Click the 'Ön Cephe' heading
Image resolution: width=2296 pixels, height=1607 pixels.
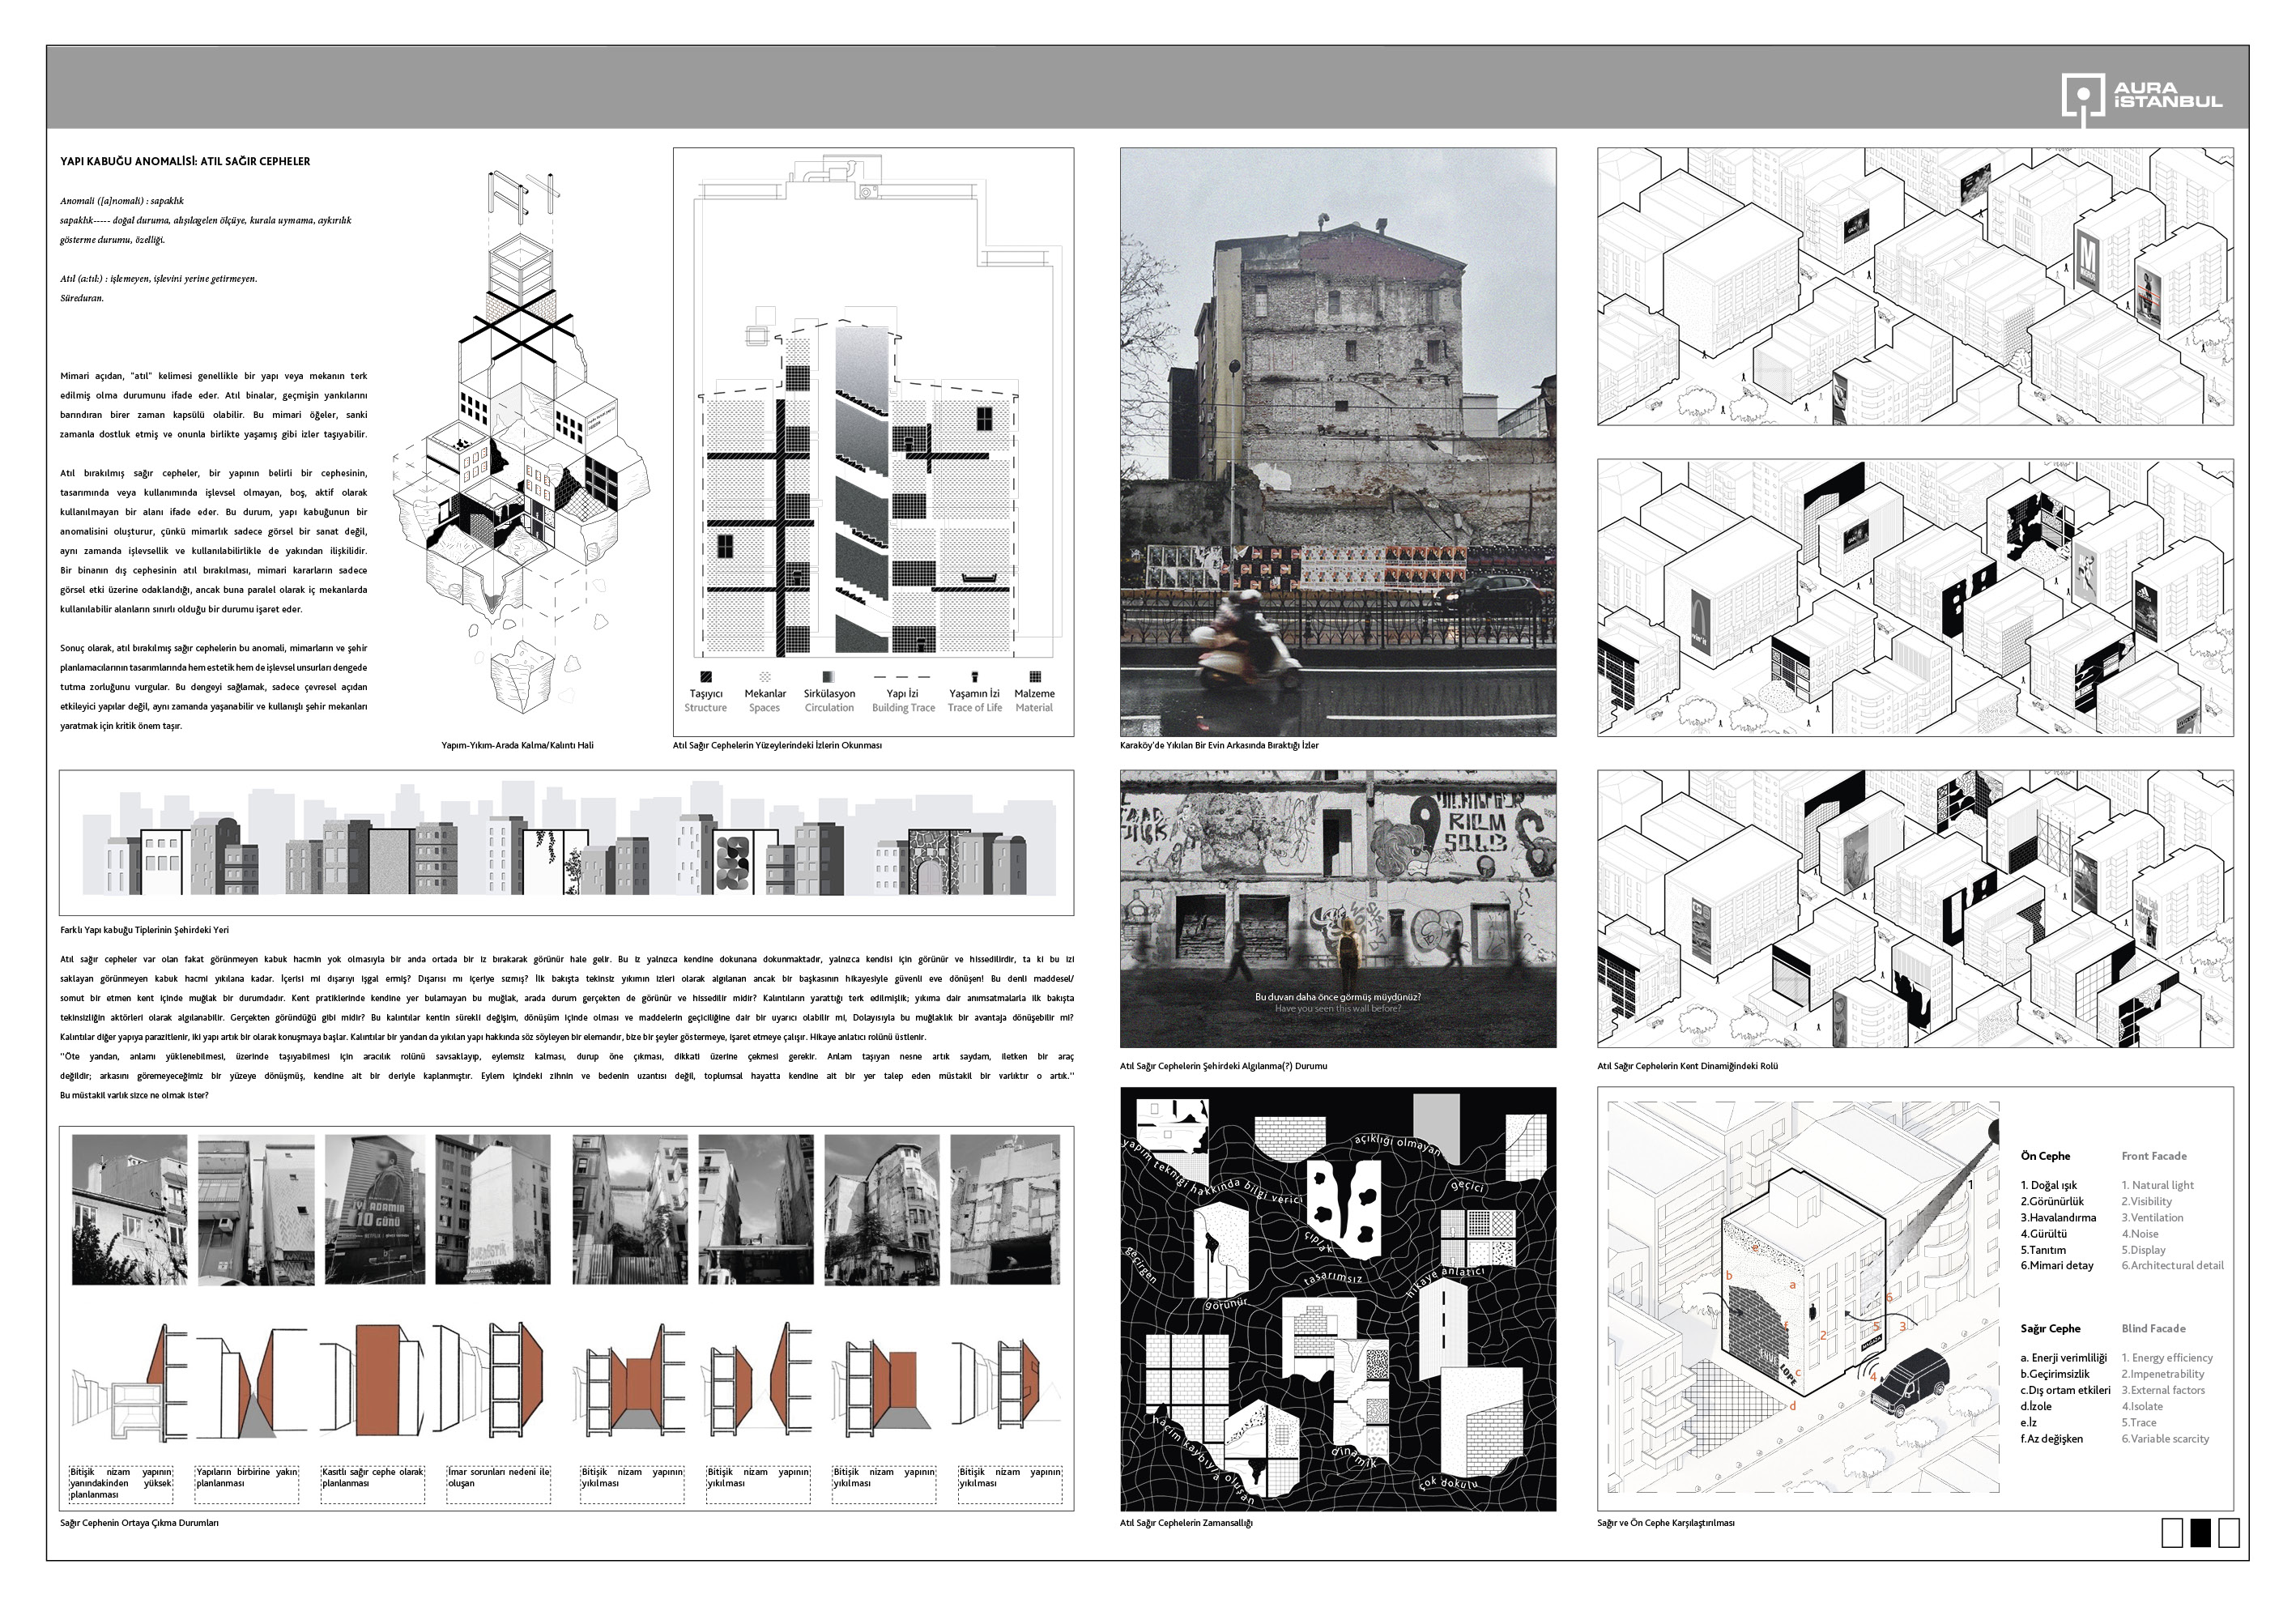(x=2045, y=1156)
